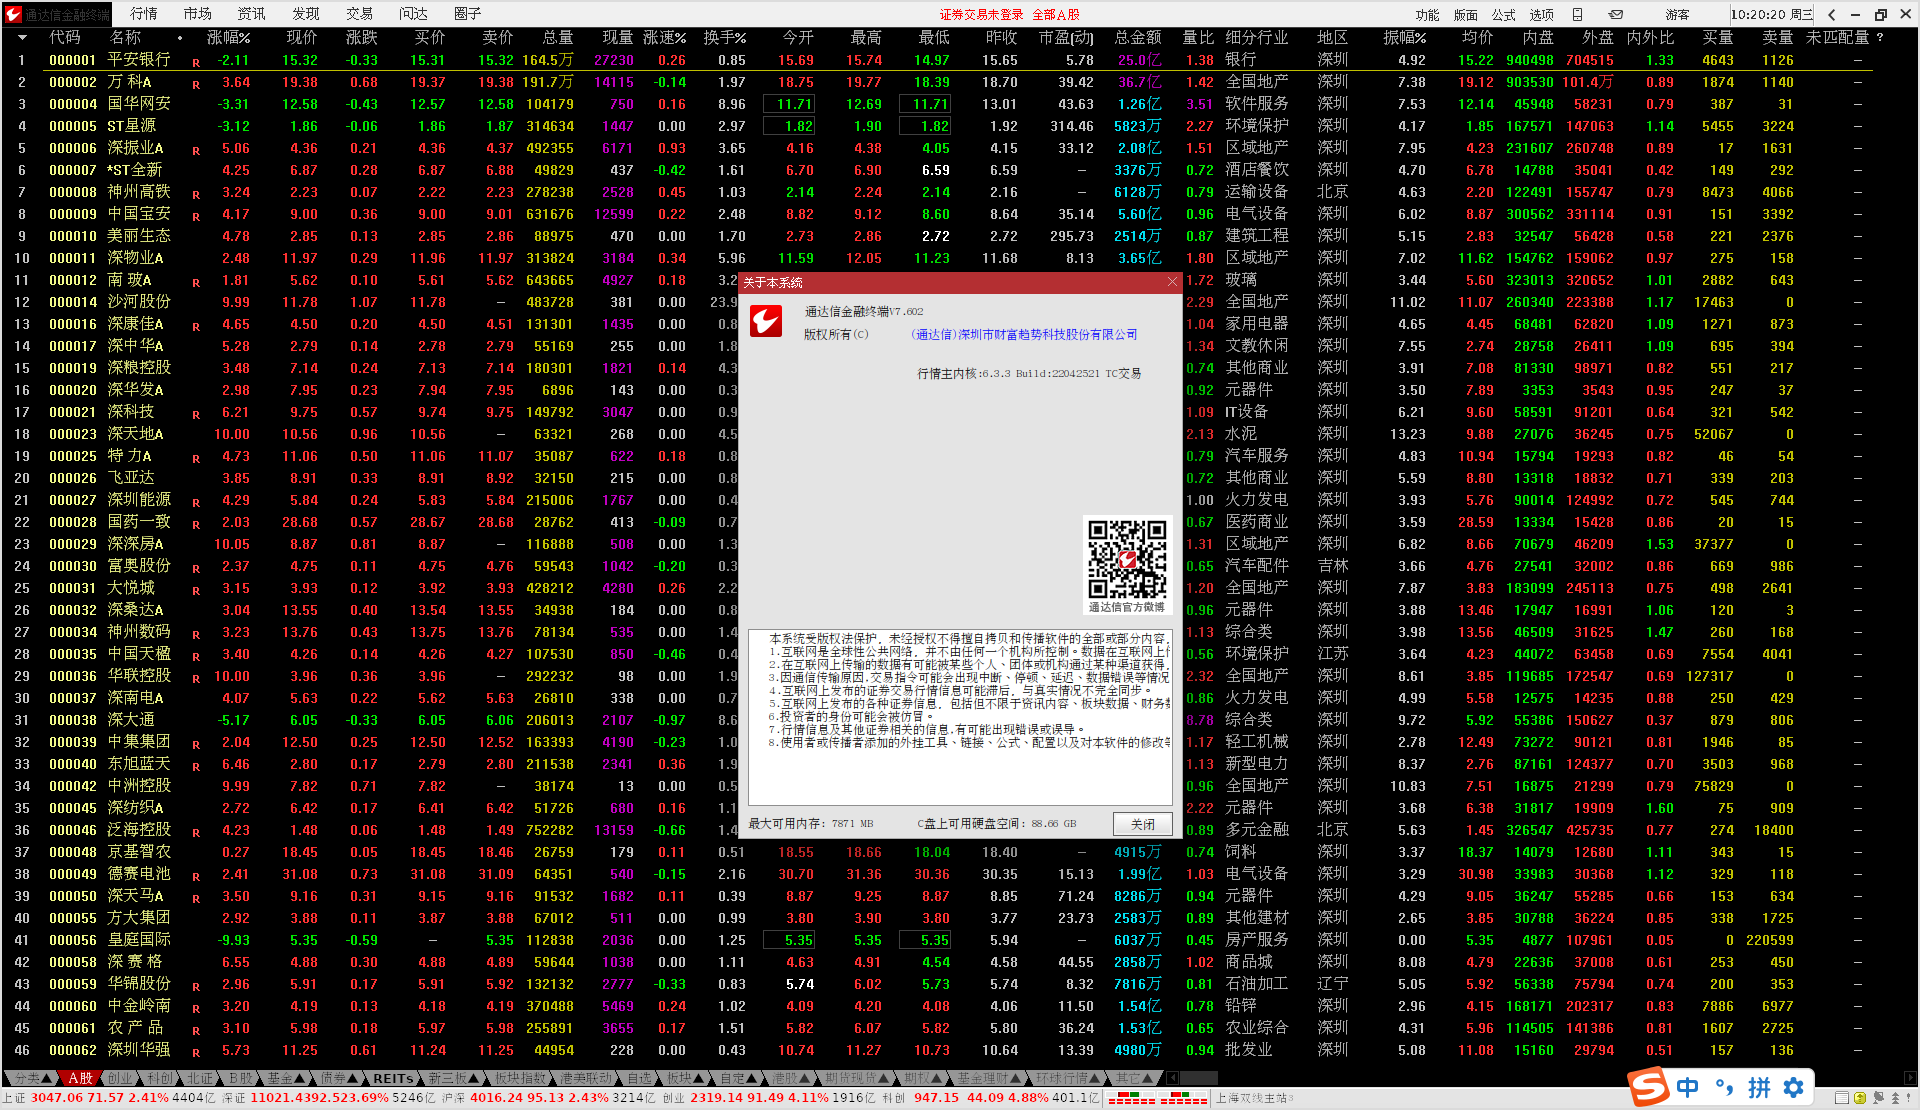1920x1110 pixels.
Task: Toggle Sogou Pinyin input mode
Action: coord(1759,1088)
